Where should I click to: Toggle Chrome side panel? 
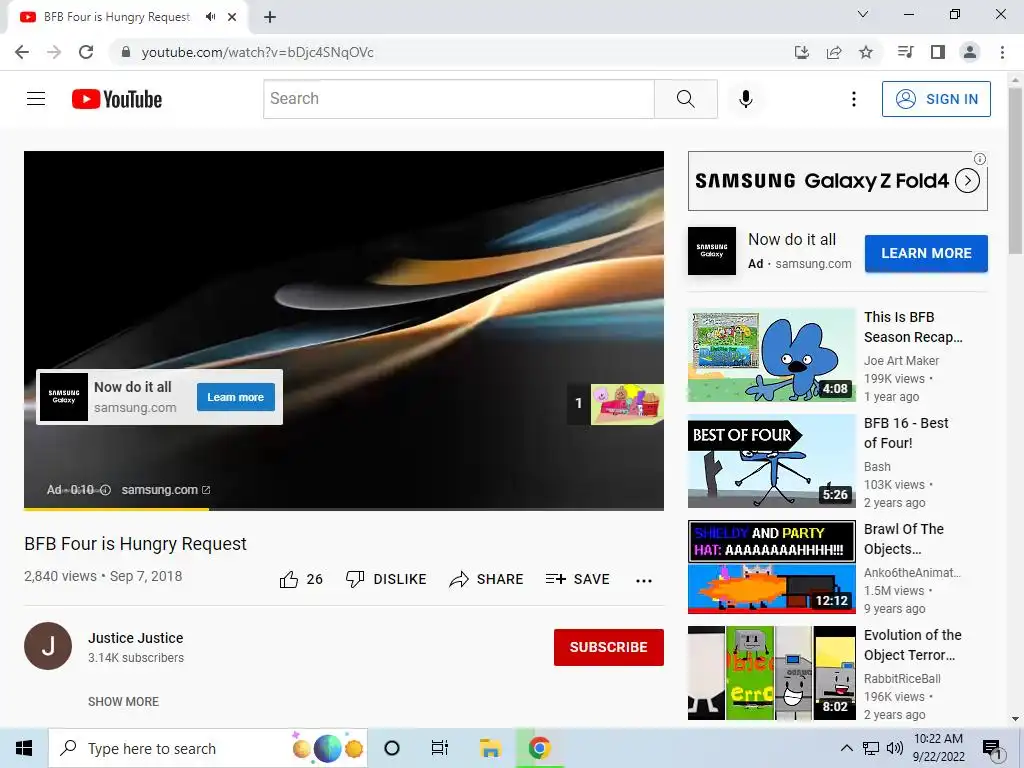coord(938,52)
